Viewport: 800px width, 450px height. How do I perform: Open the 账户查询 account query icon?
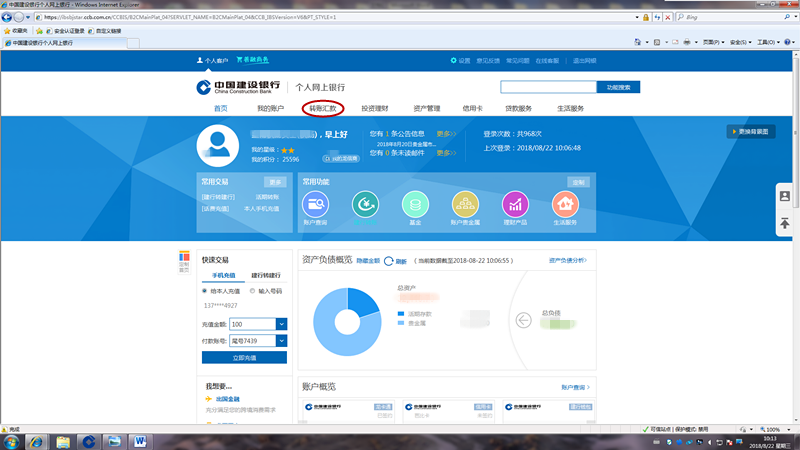coord(316,204)
